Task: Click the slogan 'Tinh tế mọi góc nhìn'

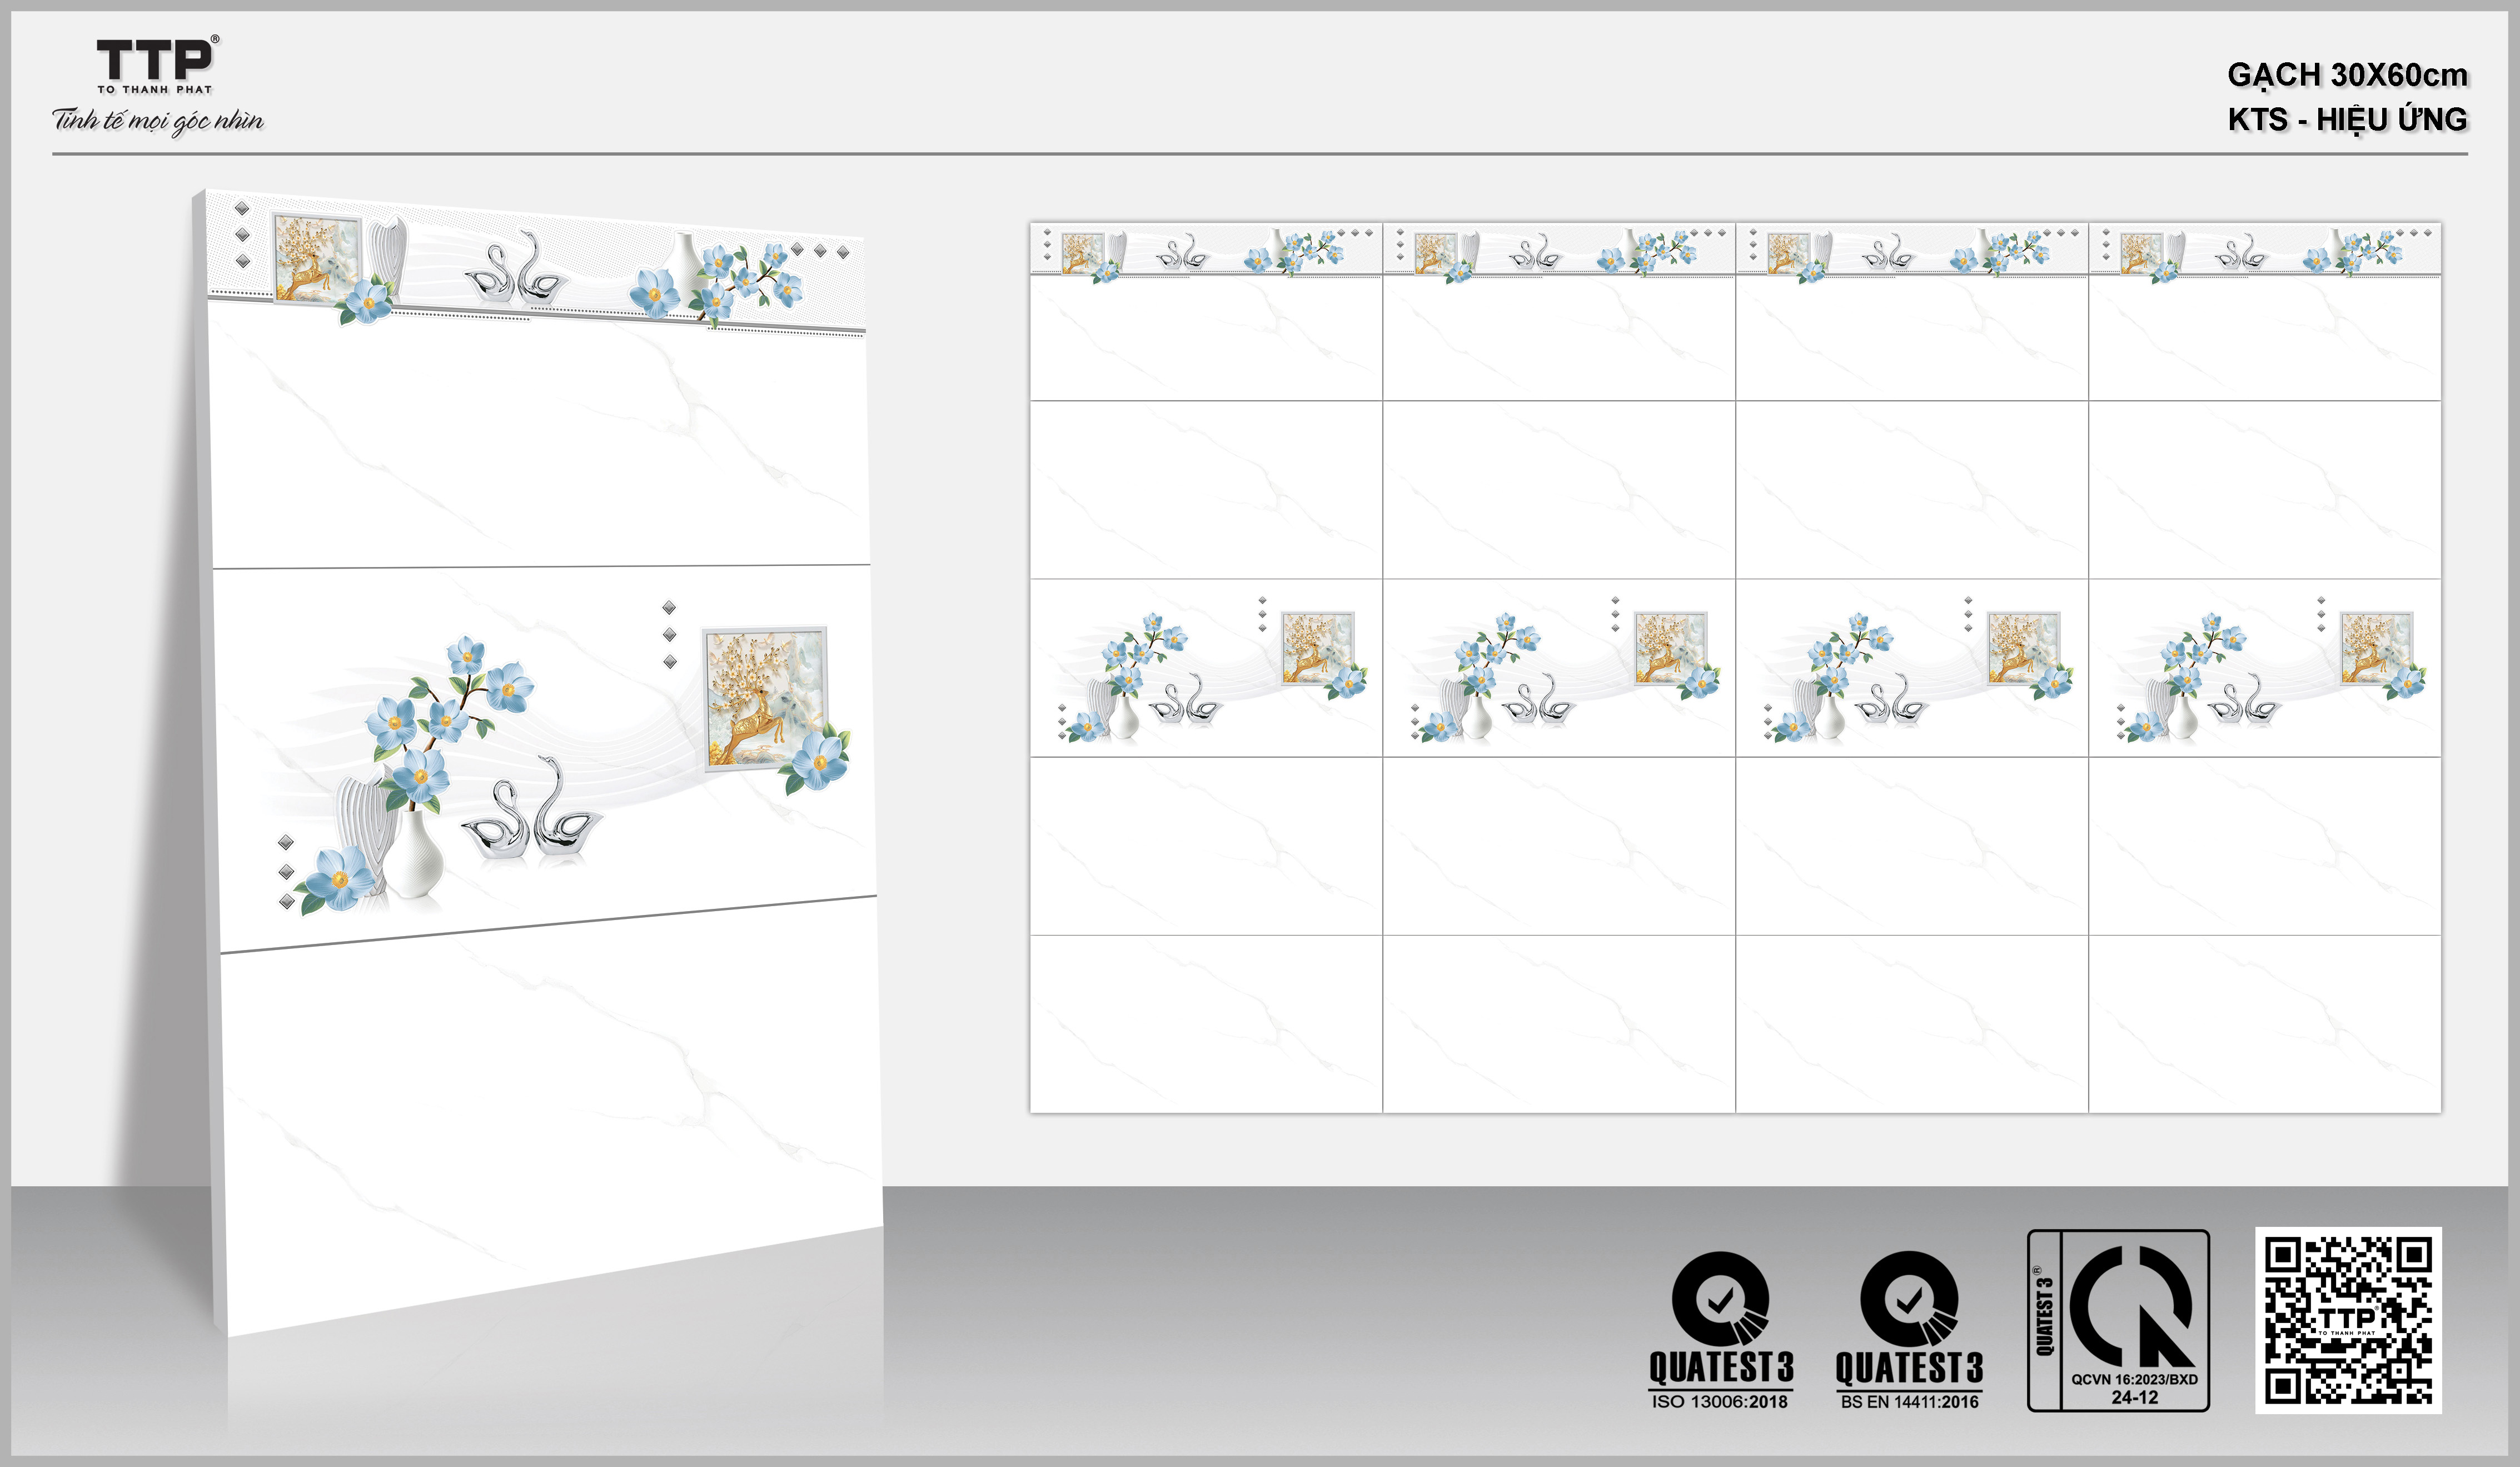Action: click(158, 121)
